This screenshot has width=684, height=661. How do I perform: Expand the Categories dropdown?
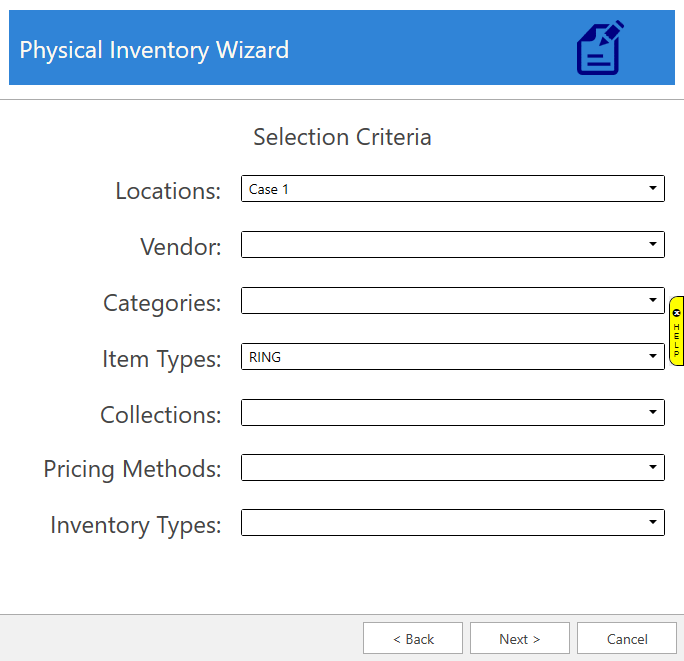click(652, 300)
